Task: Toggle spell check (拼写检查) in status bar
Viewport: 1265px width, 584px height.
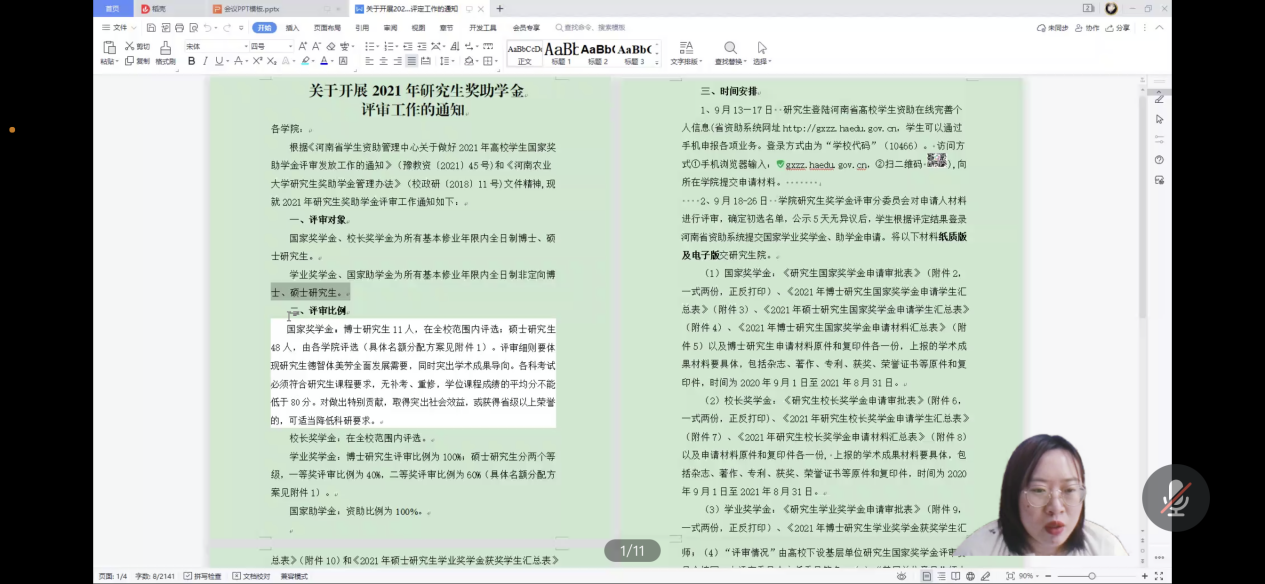Action: (203, 576)
